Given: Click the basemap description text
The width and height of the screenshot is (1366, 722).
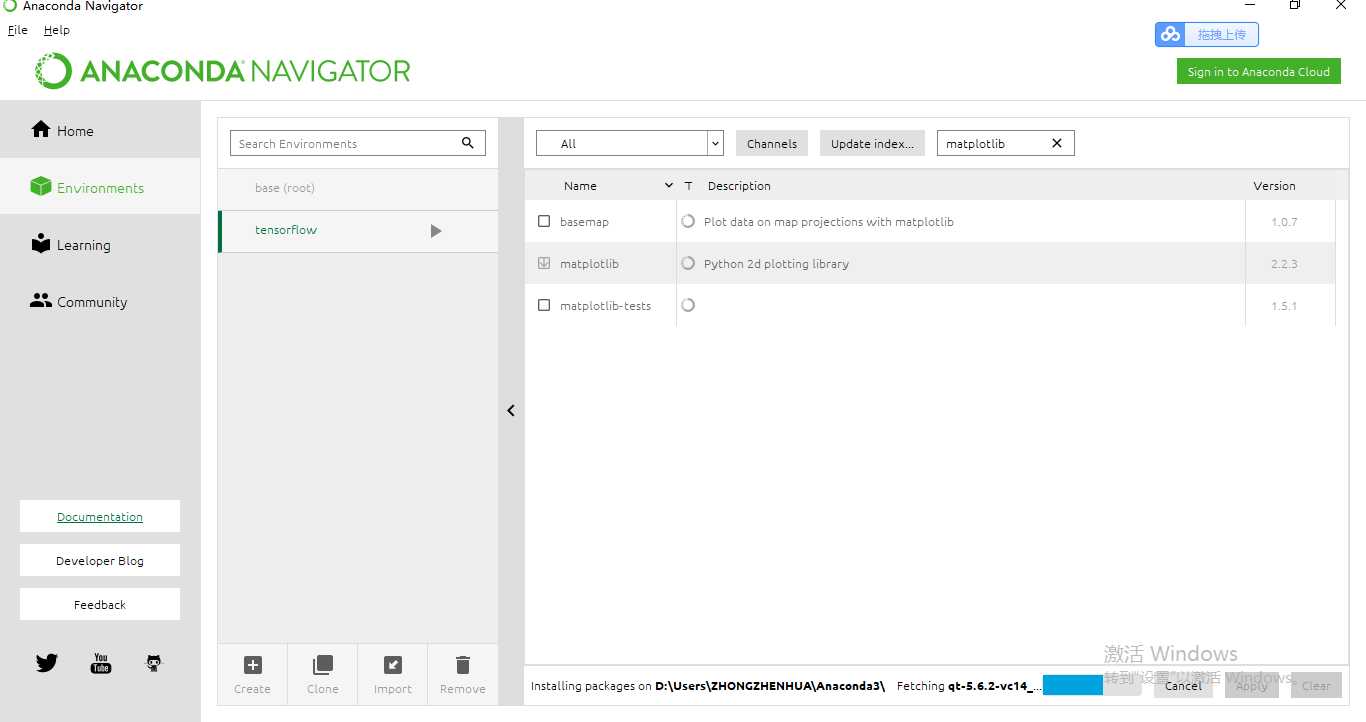Looking at the screenshot, I should 829,222.
